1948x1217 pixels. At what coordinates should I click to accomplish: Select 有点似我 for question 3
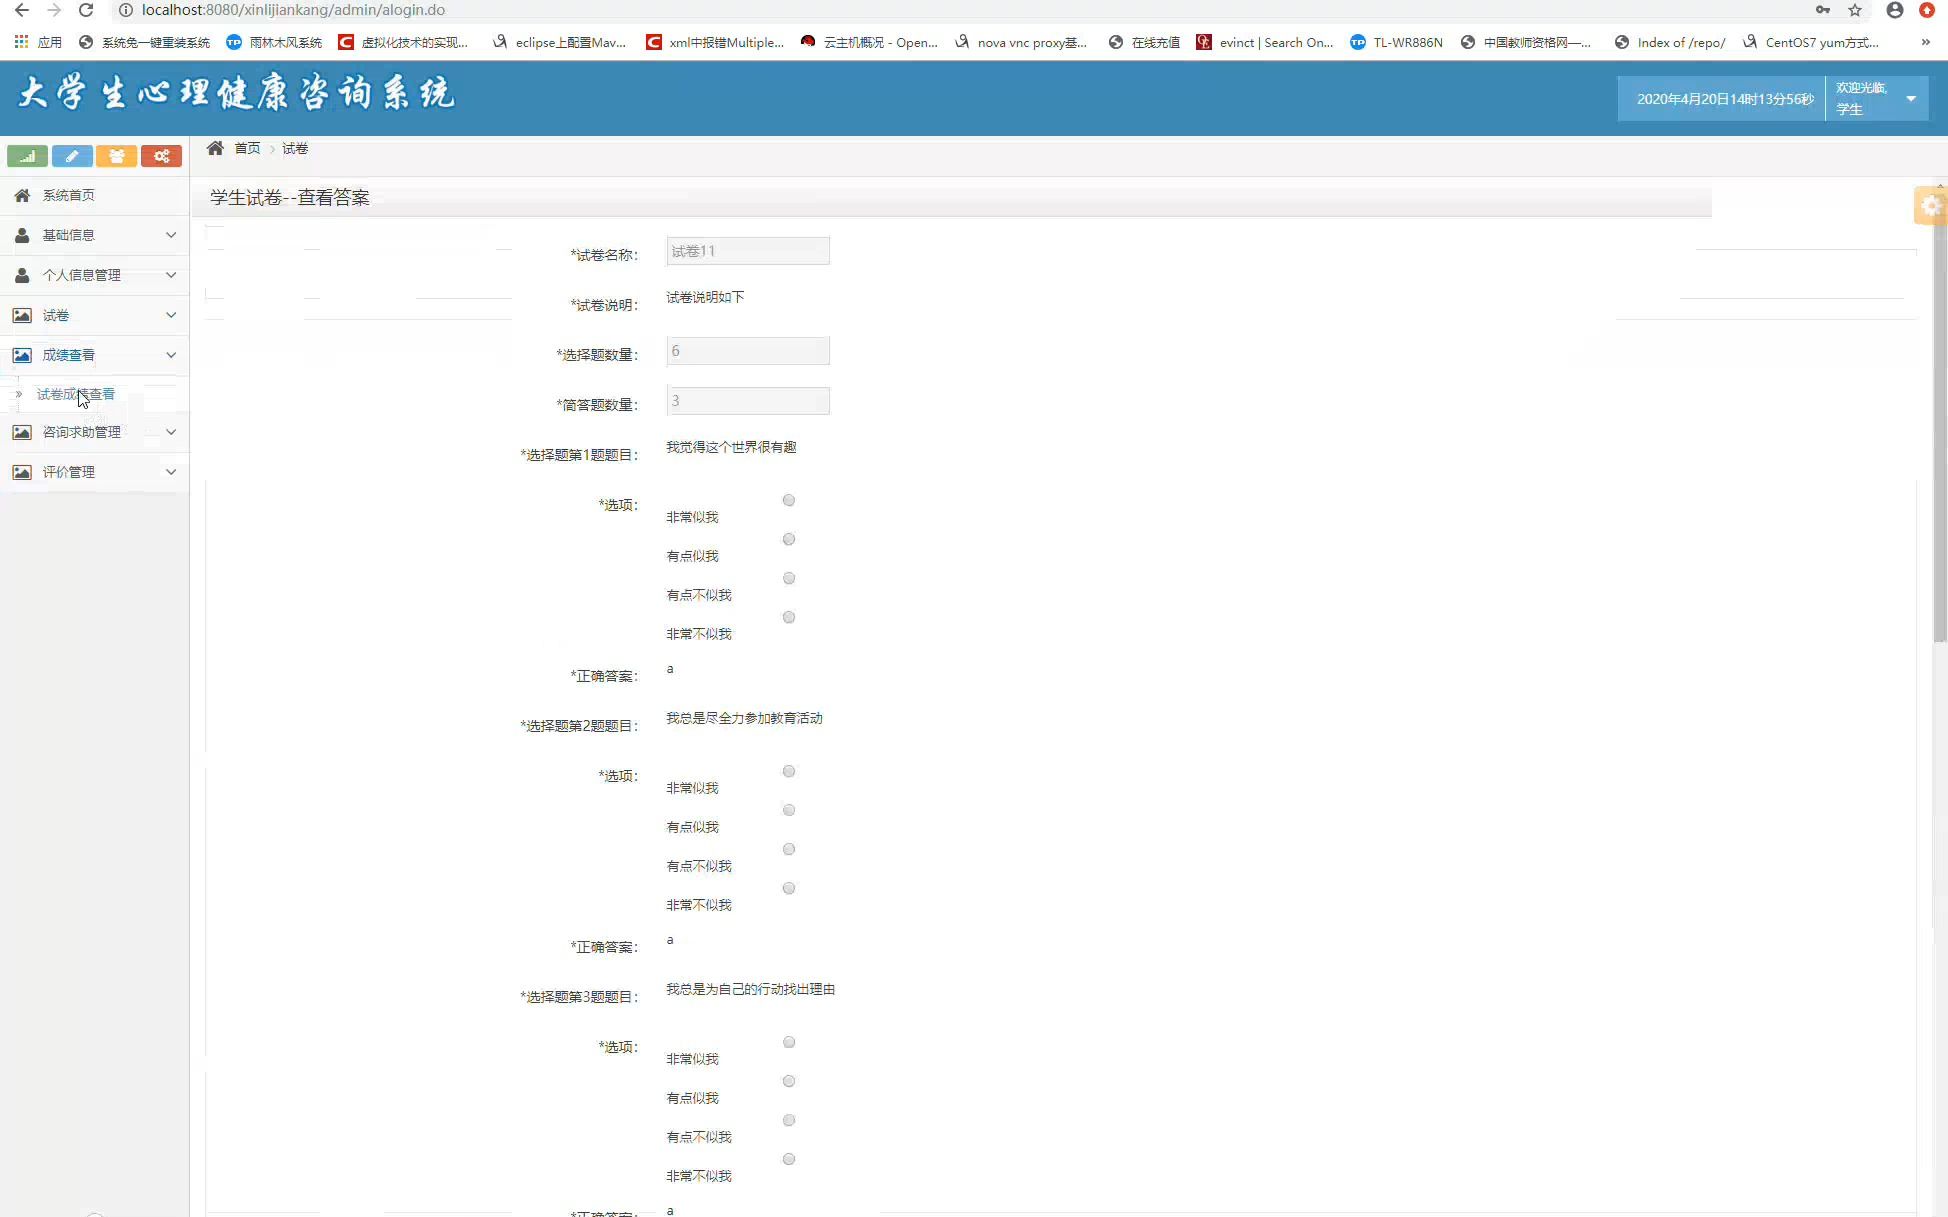pos(789,1081)
